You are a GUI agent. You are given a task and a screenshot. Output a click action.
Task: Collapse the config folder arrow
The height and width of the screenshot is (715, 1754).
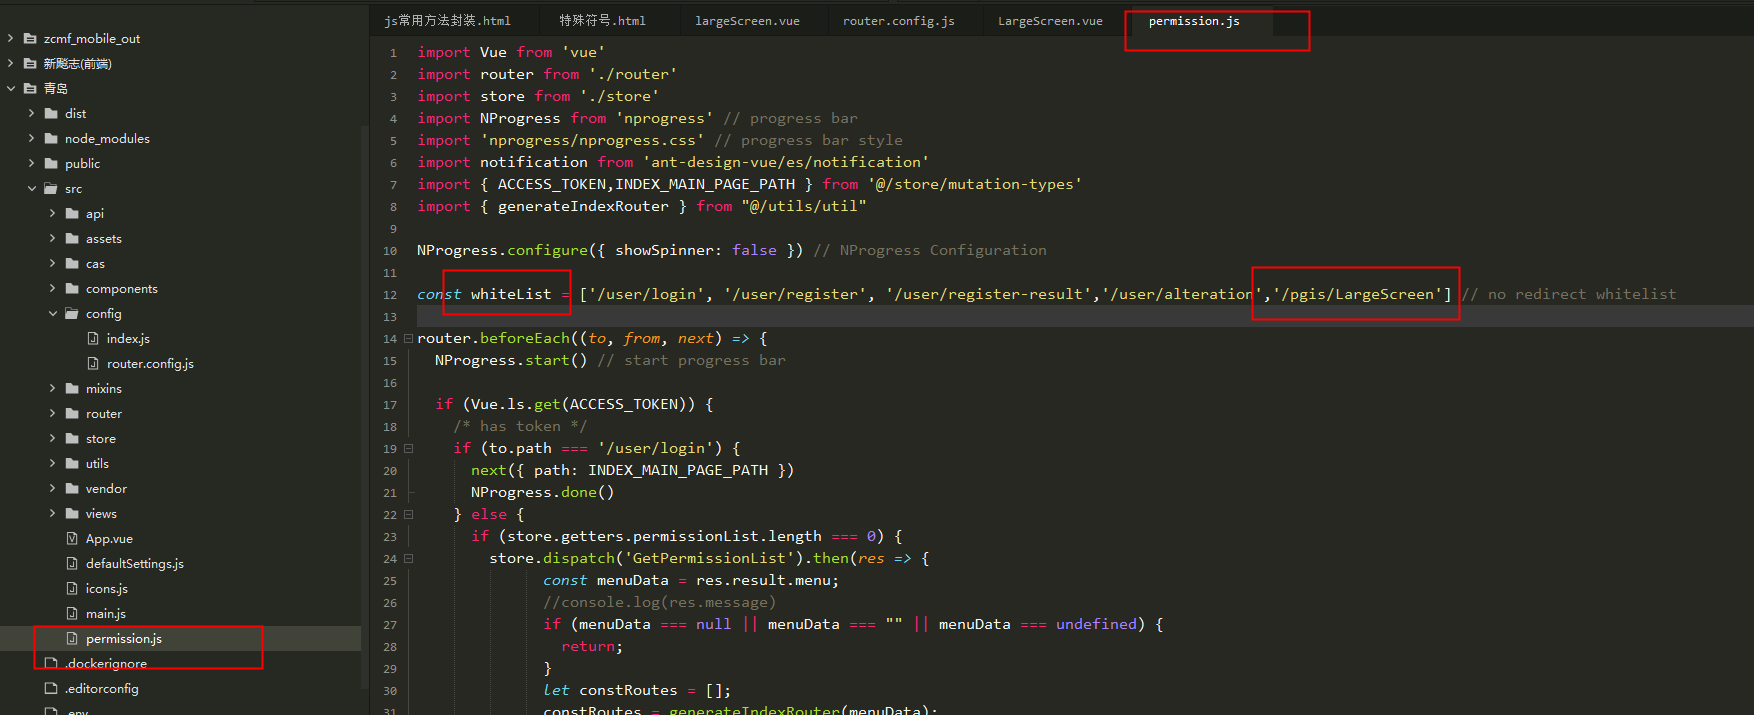pos(52,313)
